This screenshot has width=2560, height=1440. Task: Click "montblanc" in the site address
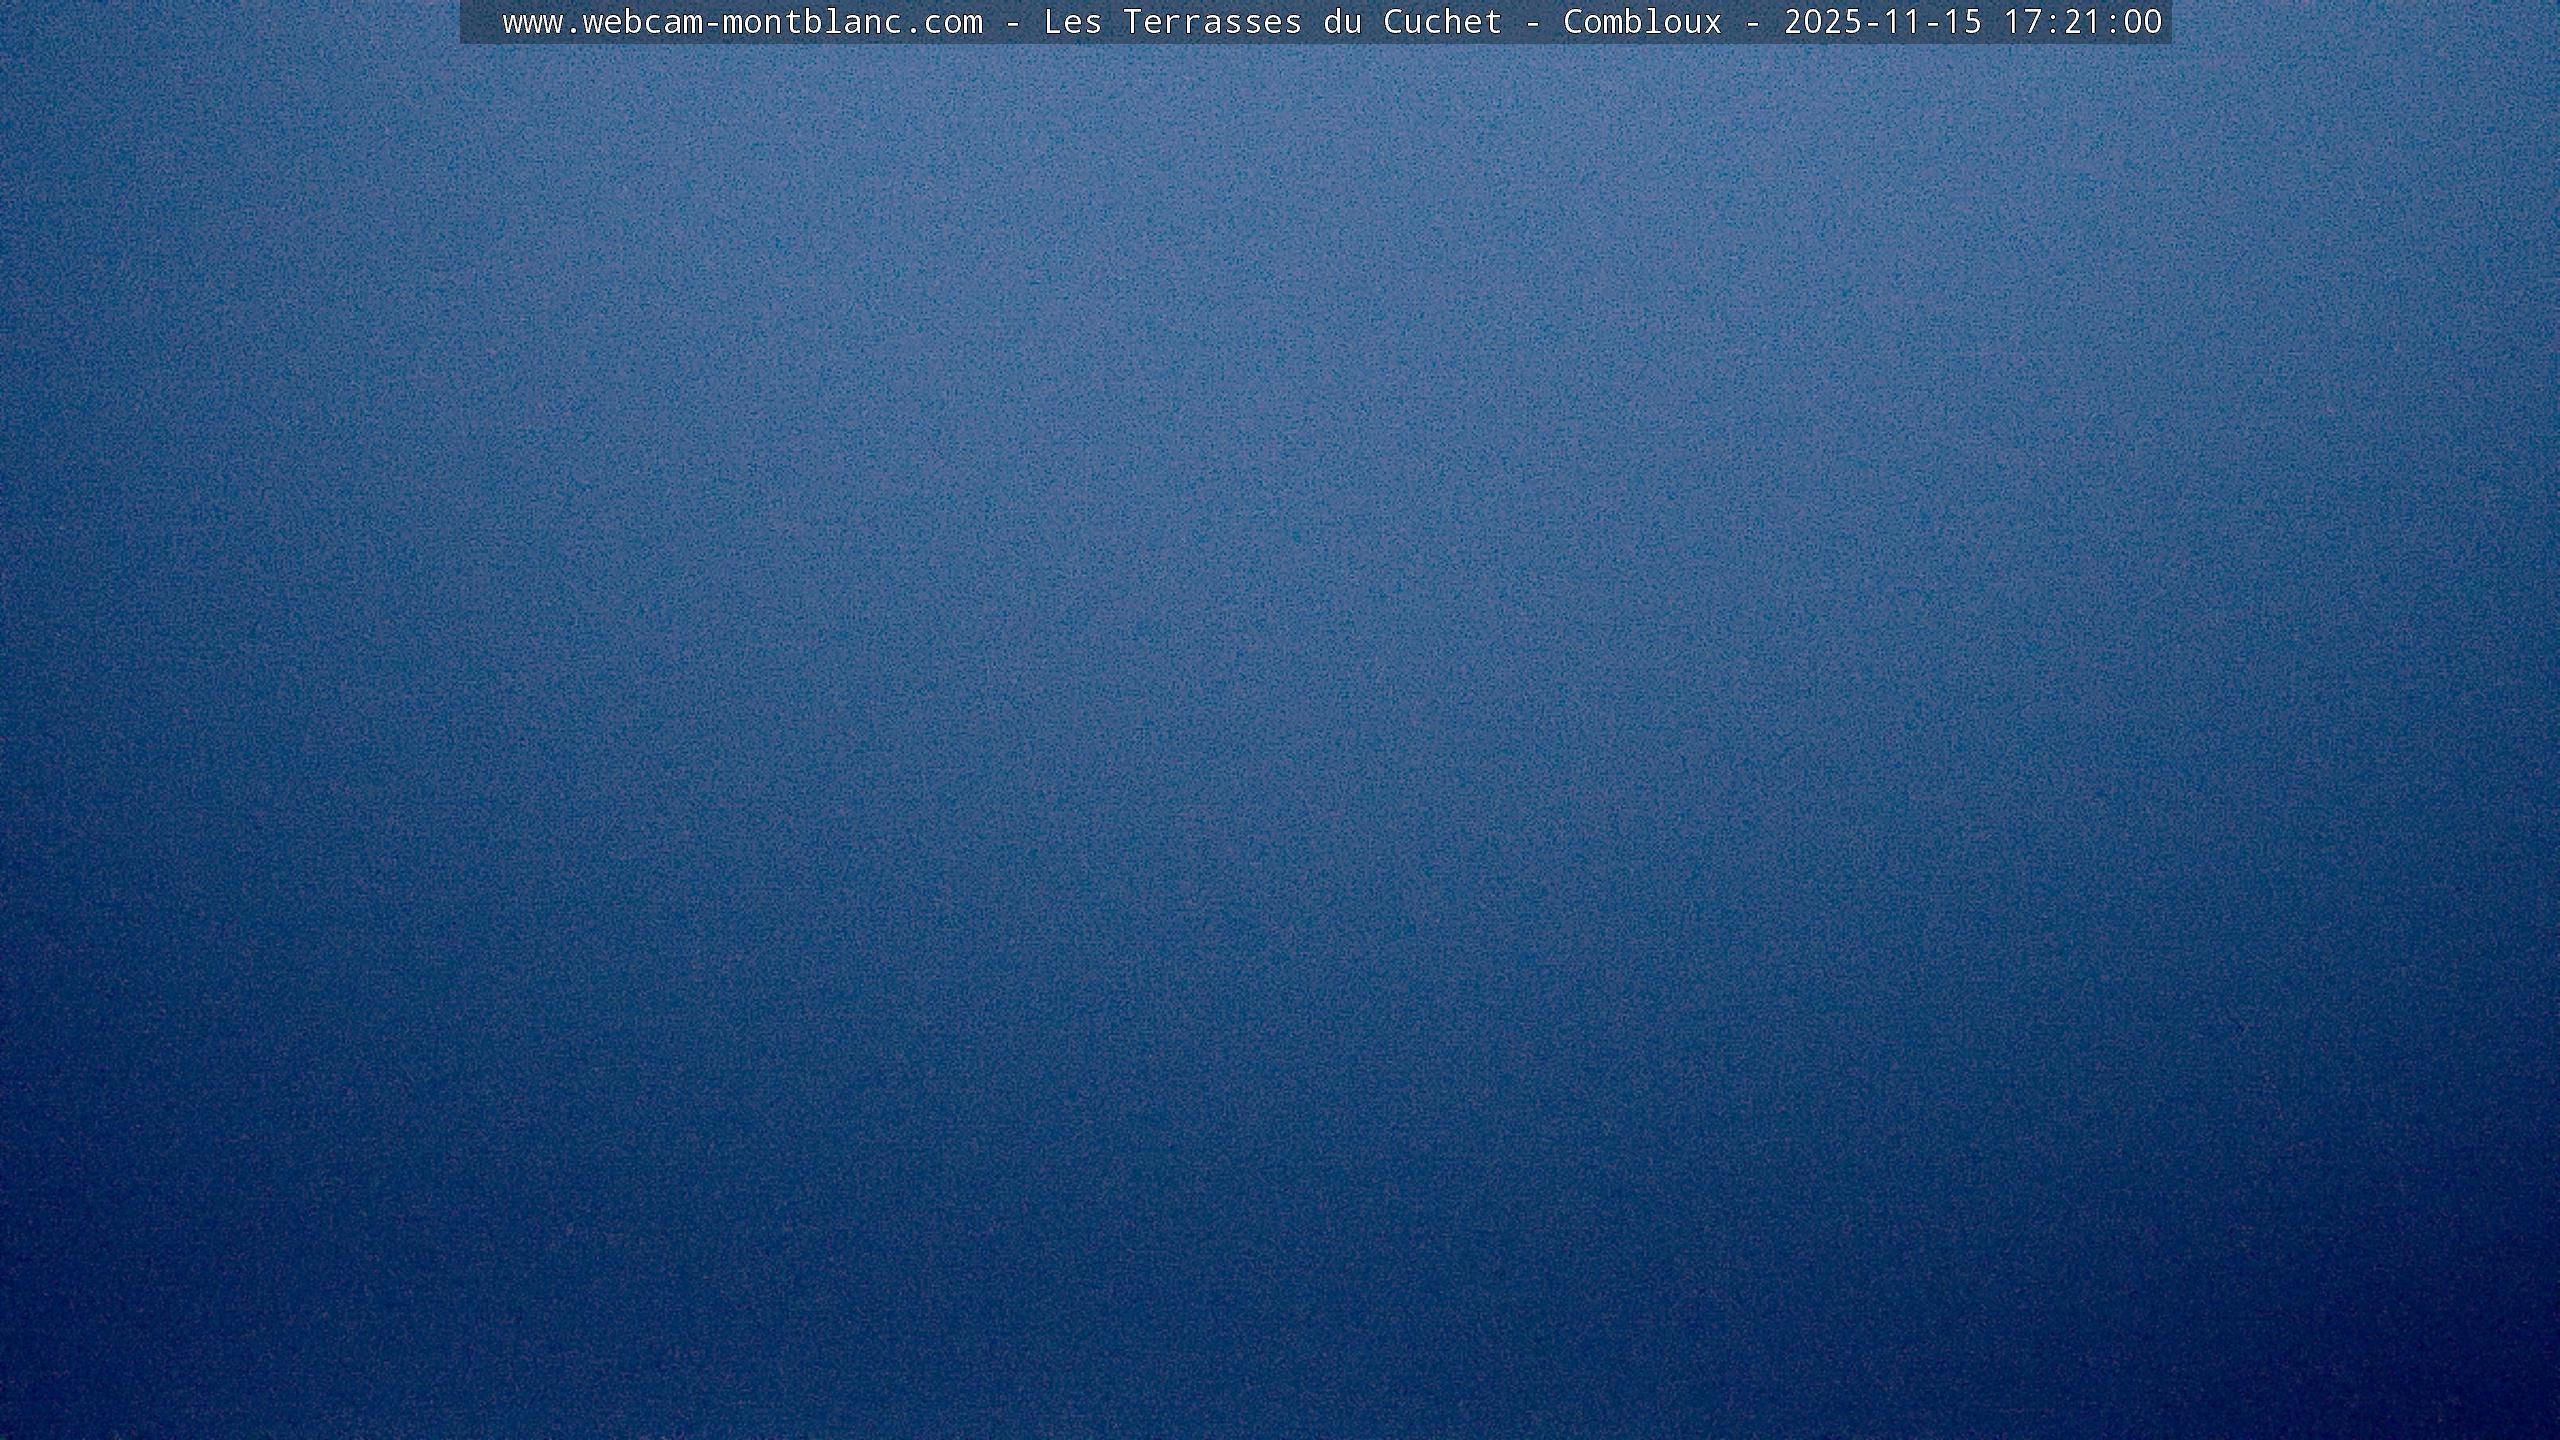pos(812,22)
